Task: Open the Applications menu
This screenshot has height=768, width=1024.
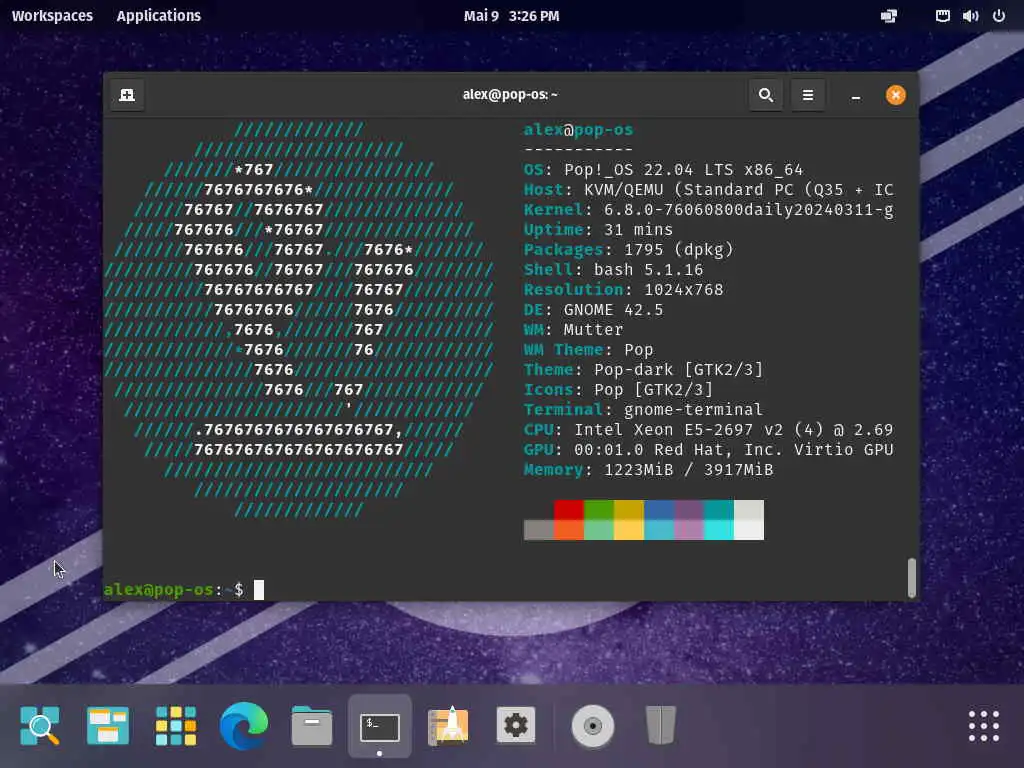Action: coord(159,16)
